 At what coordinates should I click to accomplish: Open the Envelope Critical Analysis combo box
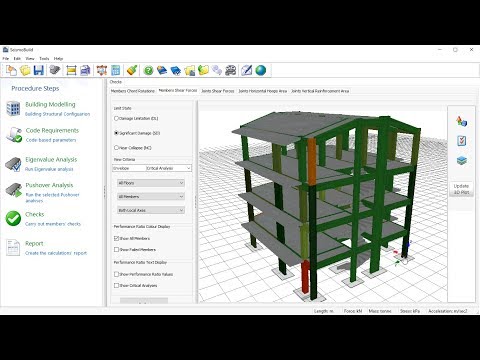coord(152,168)
